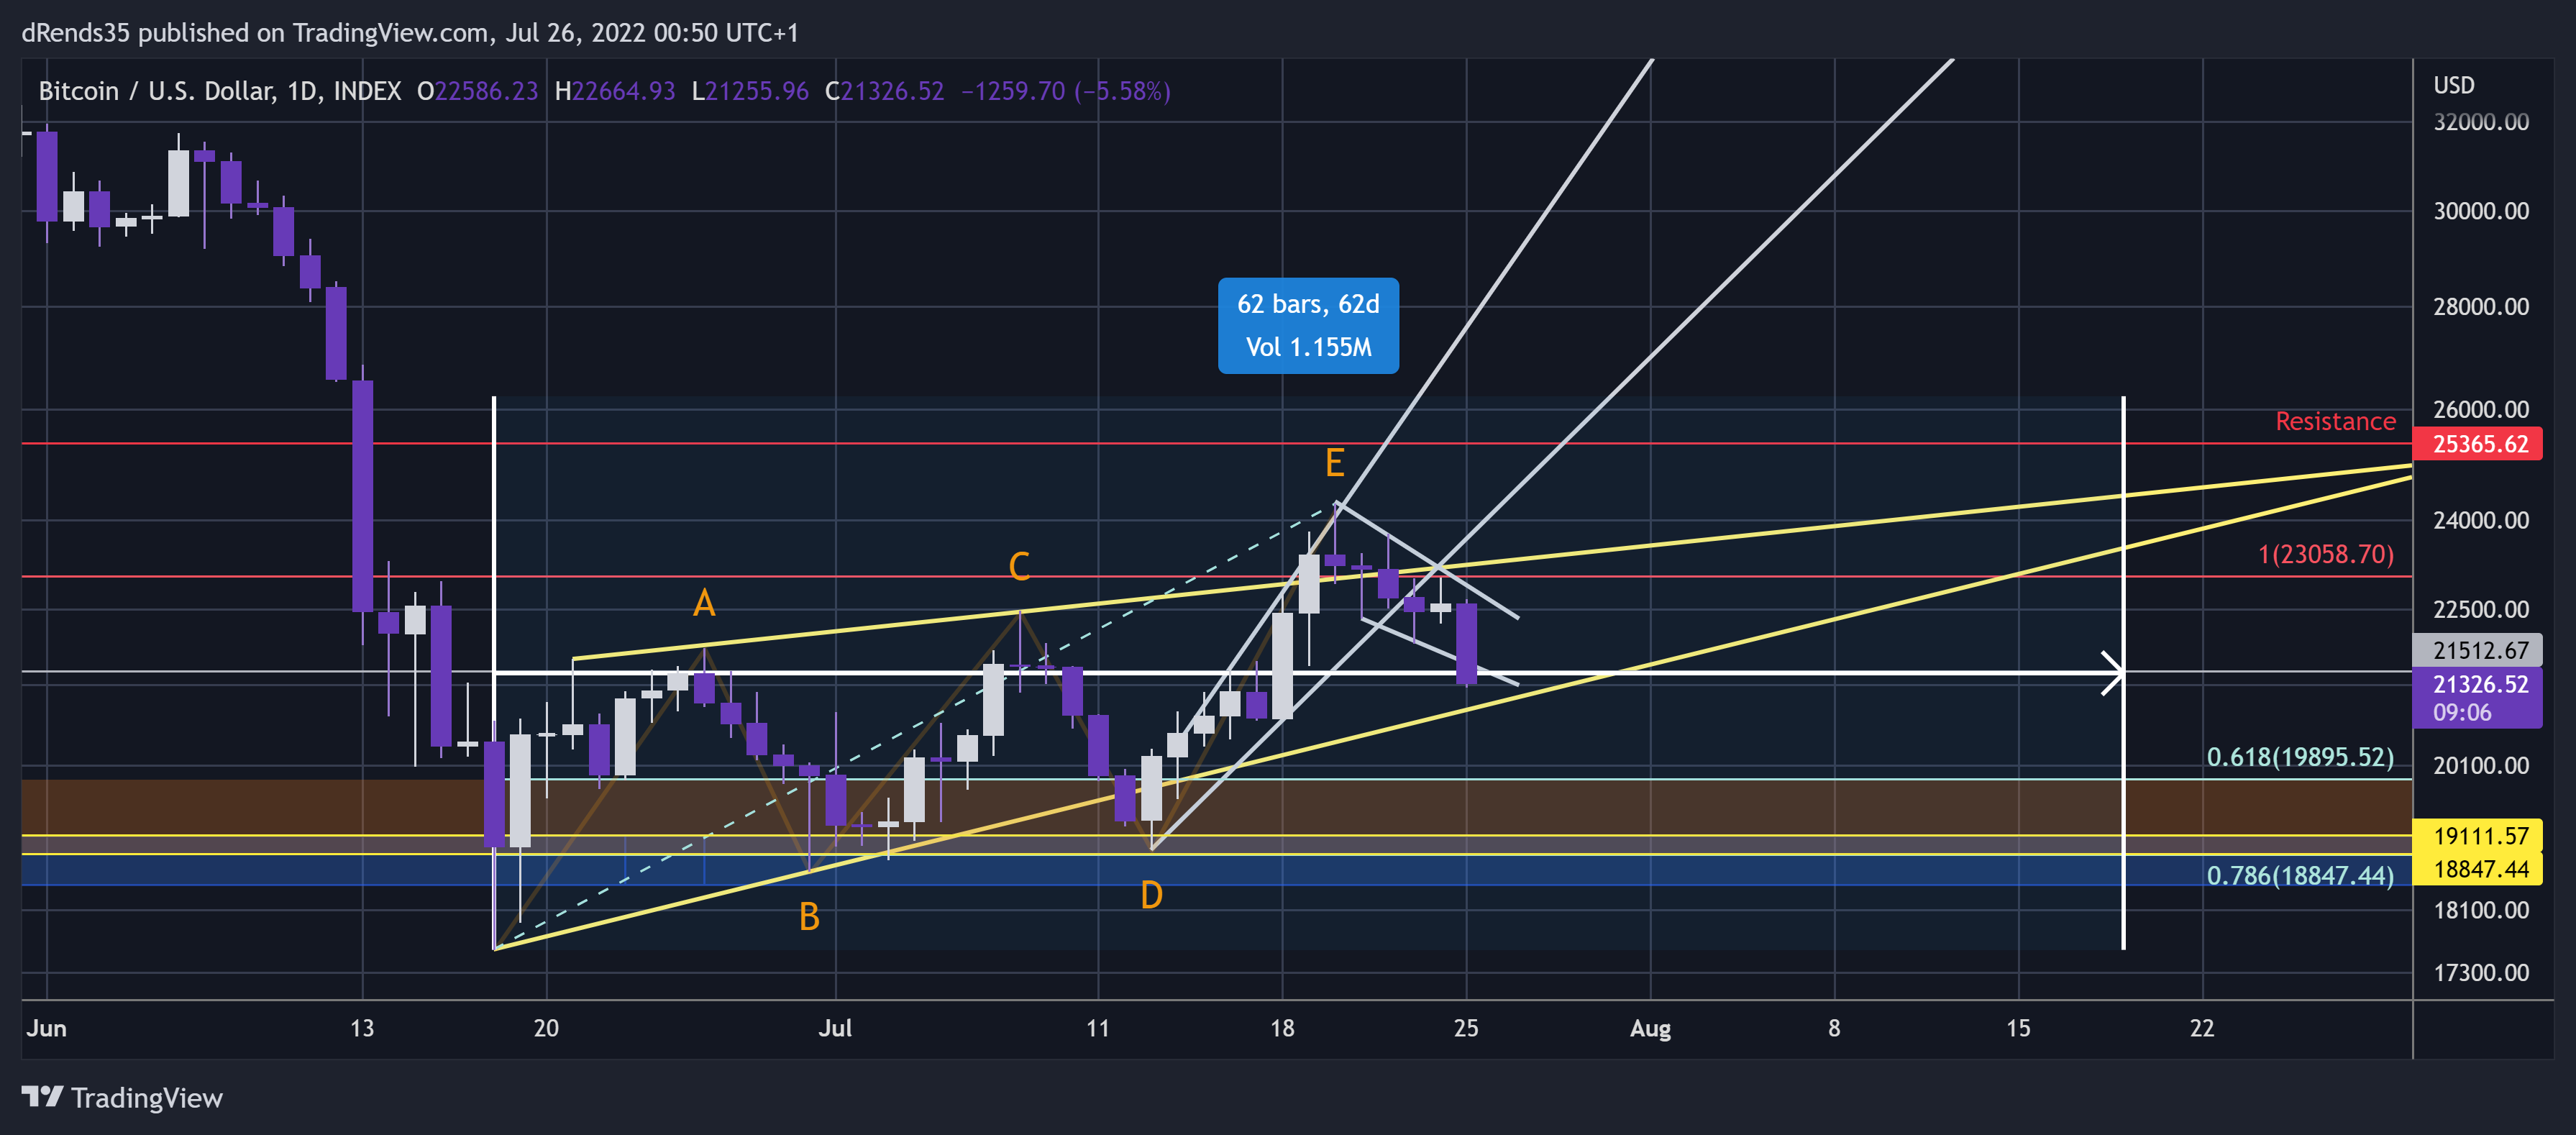
Task: Click the red Resistance label
Action: (2335, 421)
